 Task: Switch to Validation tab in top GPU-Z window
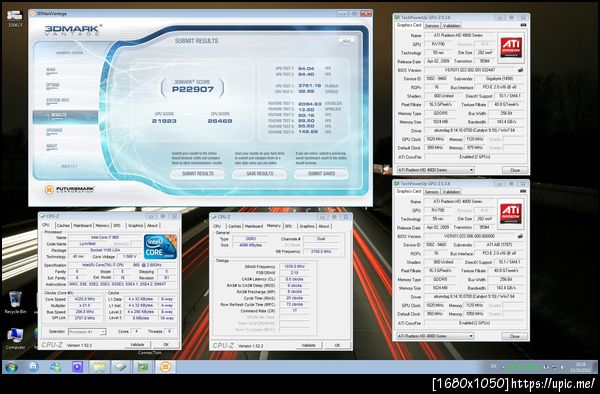(x=452, y=26)
